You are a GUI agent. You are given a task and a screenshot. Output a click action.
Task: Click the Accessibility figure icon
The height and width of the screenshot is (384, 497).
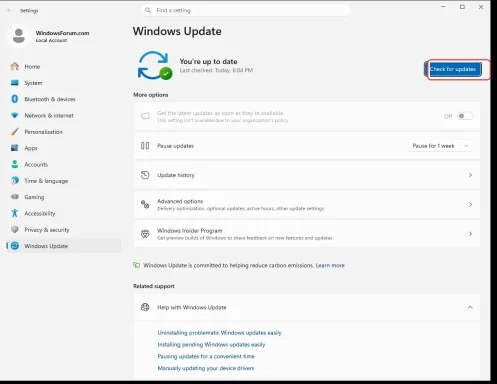click(15, 213)
